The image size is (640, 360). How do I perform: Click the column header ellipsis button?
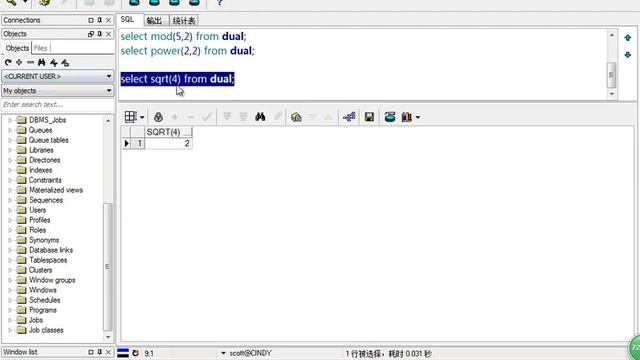coord(187,132)
